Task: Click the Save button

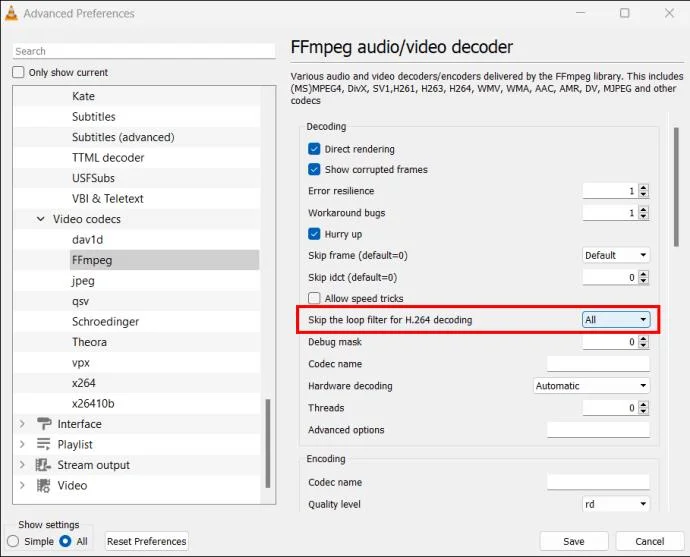Action: coord(574,541)
